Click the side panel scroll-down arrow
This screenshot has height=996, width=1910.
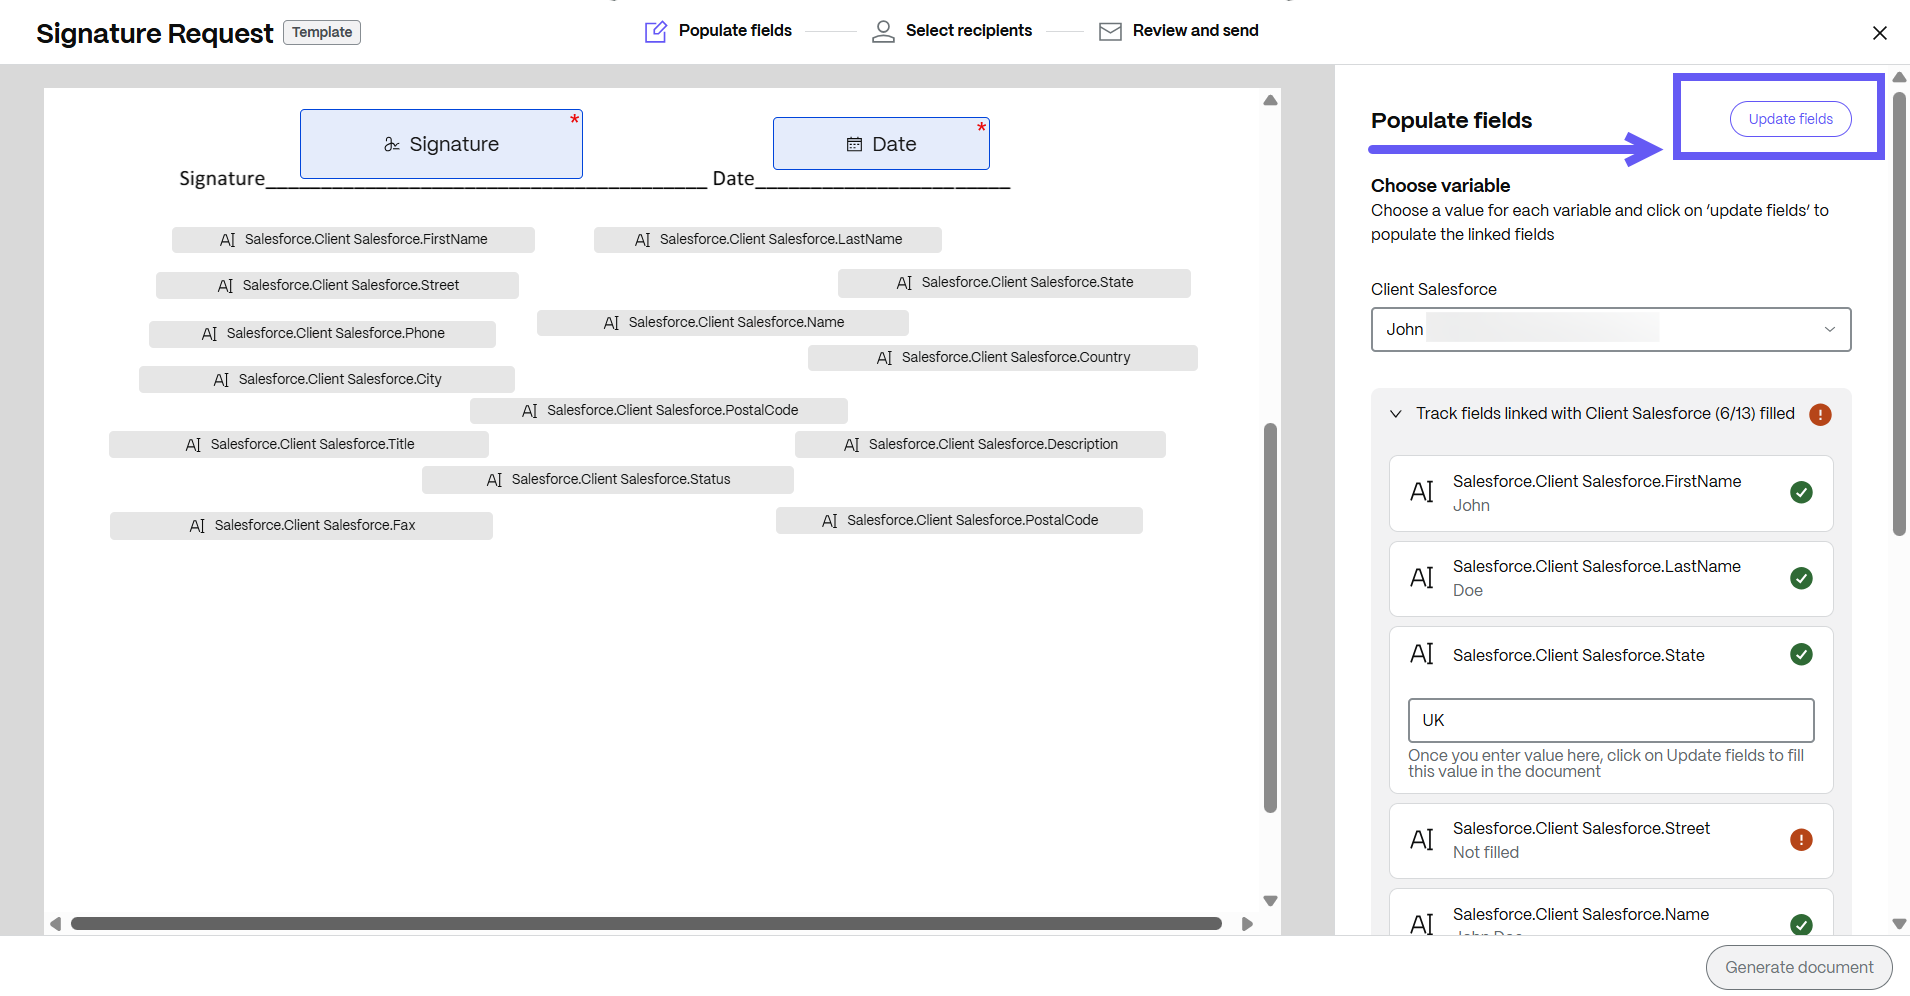(x=1899, y=924)
